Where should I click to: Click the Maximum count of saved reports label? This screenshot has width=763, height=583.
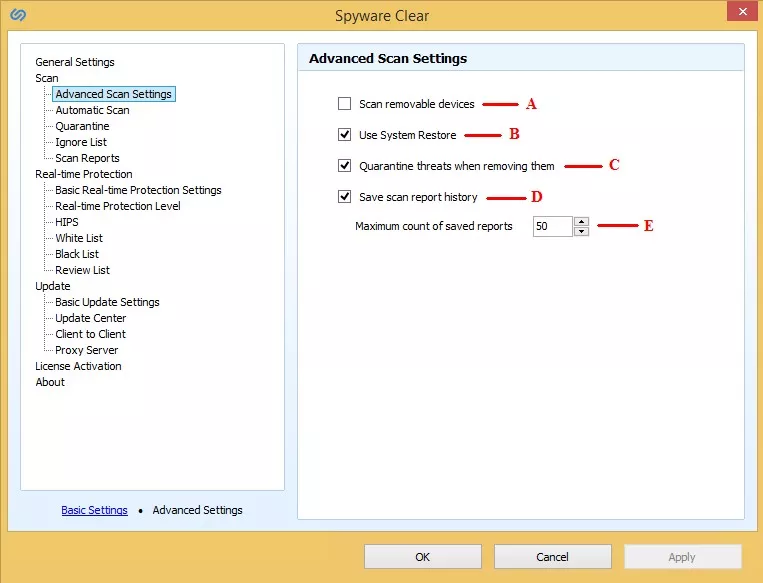[x=434, y=226]
